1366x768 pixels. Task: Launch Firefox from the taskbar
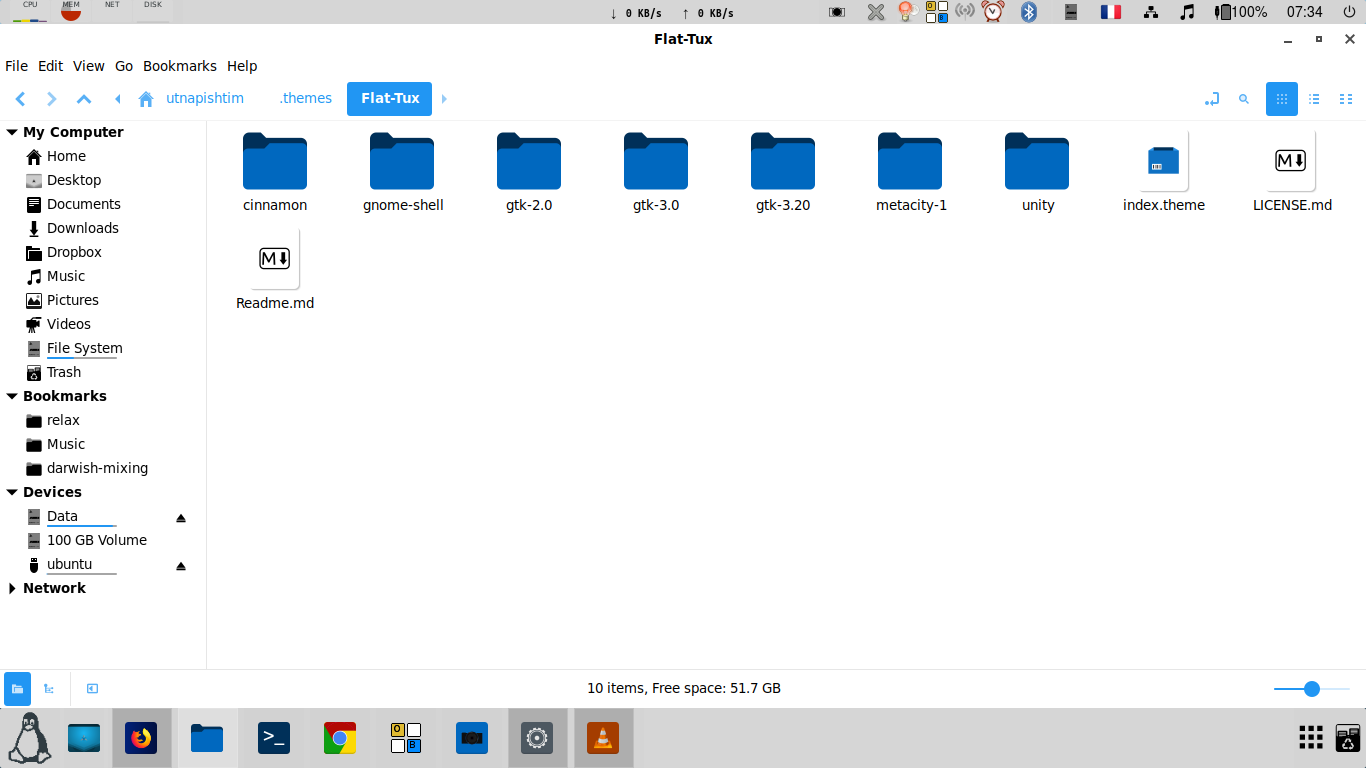(x=141, y=739)
